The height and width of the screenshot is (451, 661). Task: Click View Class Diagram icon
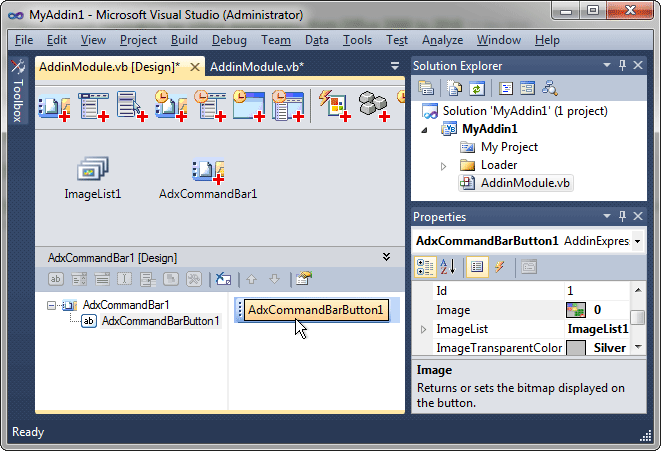pyautogui.click(x=550, y=88)
